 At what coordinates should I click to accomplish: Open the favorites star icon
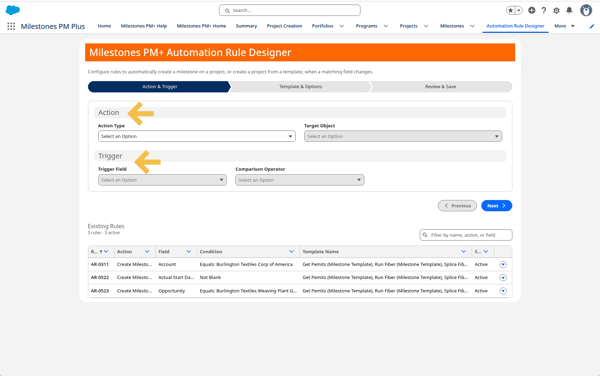(x=511, y=10)
